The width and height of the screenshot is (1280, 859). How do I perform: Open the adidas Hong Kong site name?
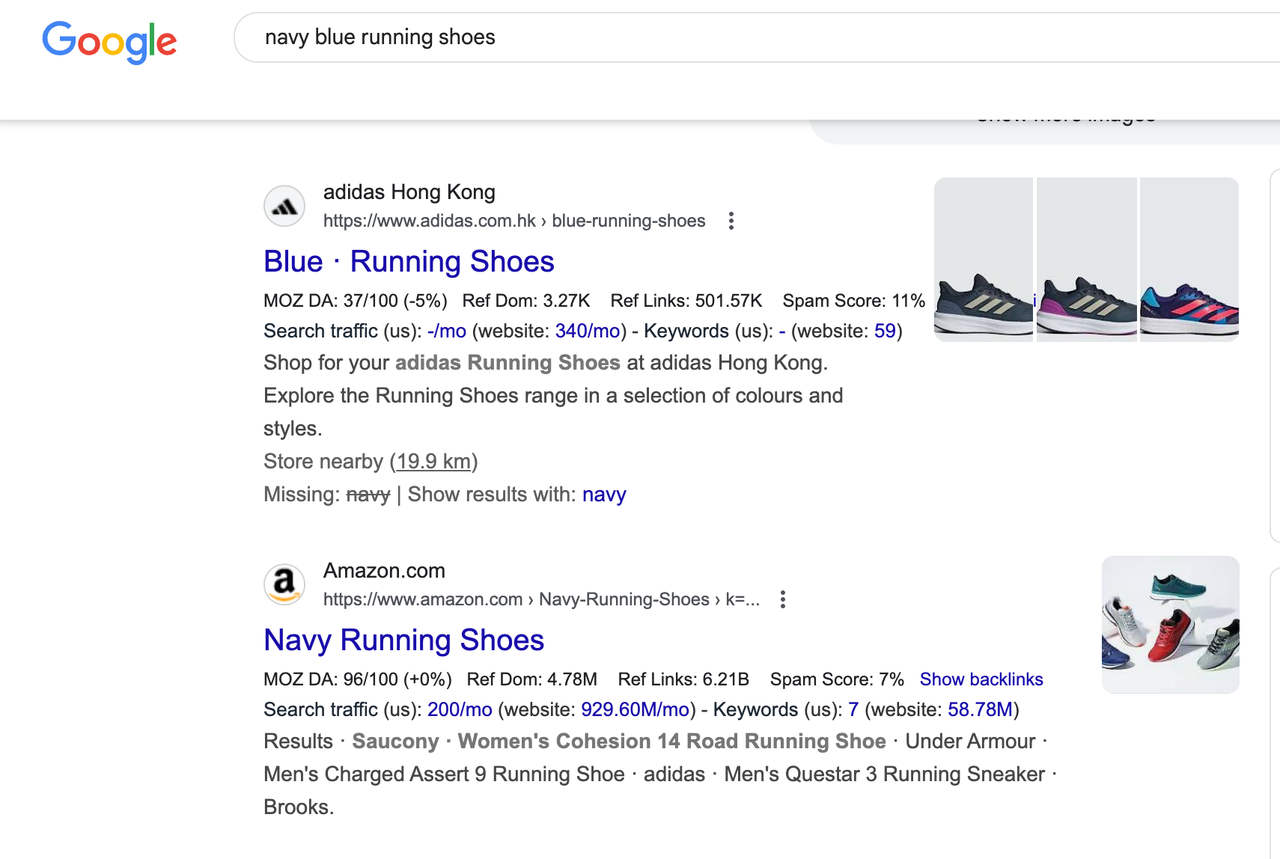click(x=409, y=192)
